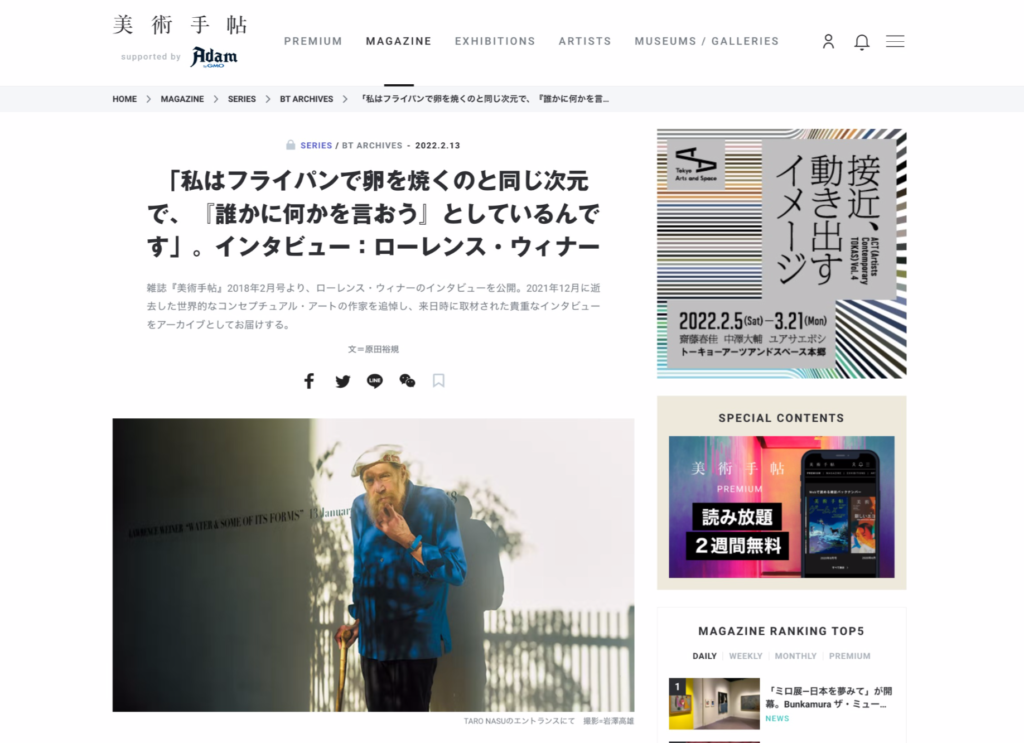The width and height of the screenshot is (1024, 743).
Task: Open ARTISTS navigation item
Action: pos(585,41)
